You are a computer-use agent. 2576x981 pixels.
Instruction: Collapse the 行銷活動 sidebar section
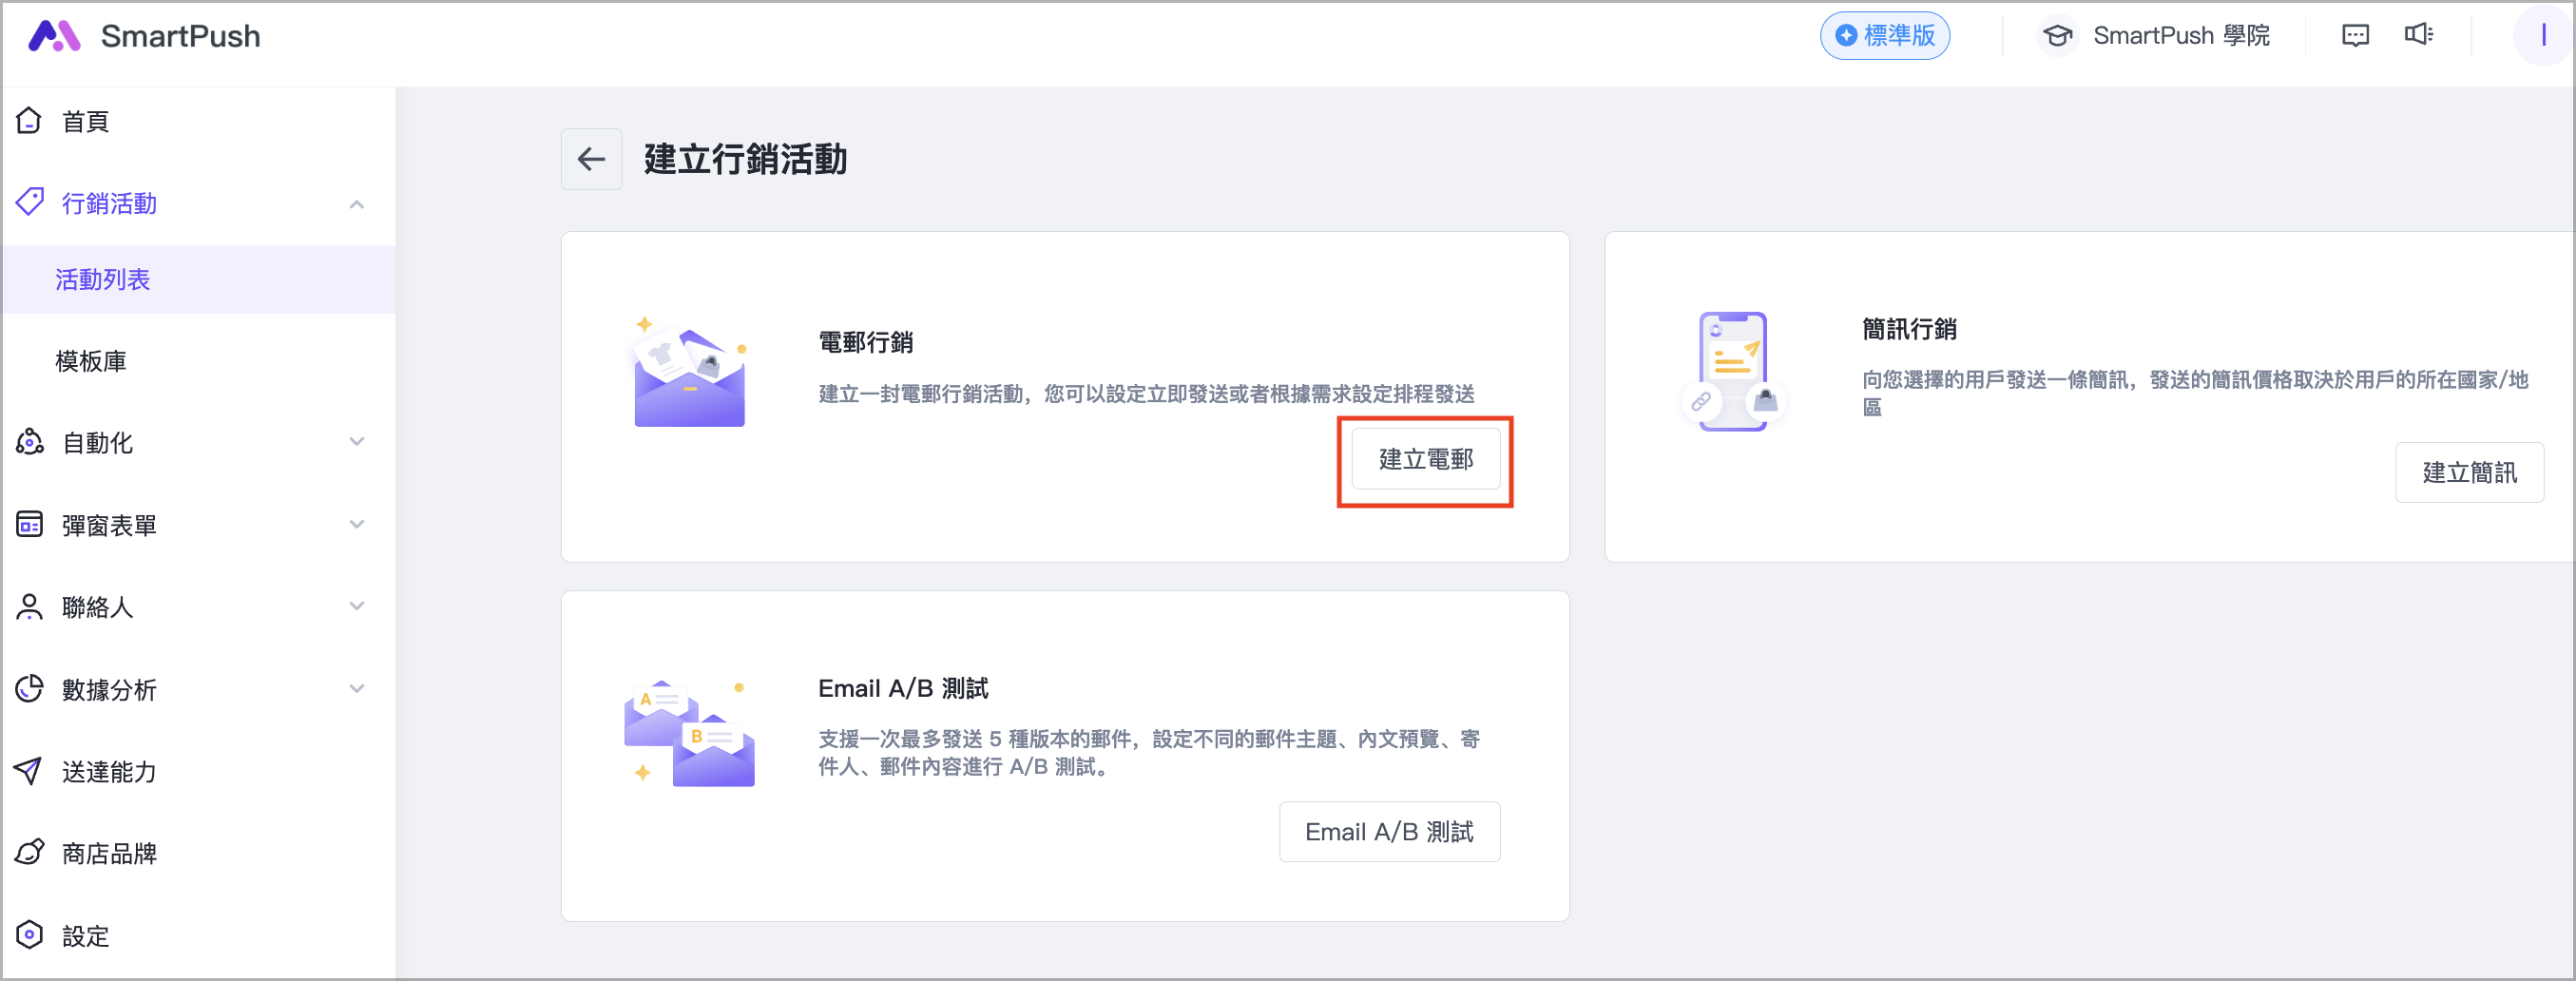[x=357, y=204]
